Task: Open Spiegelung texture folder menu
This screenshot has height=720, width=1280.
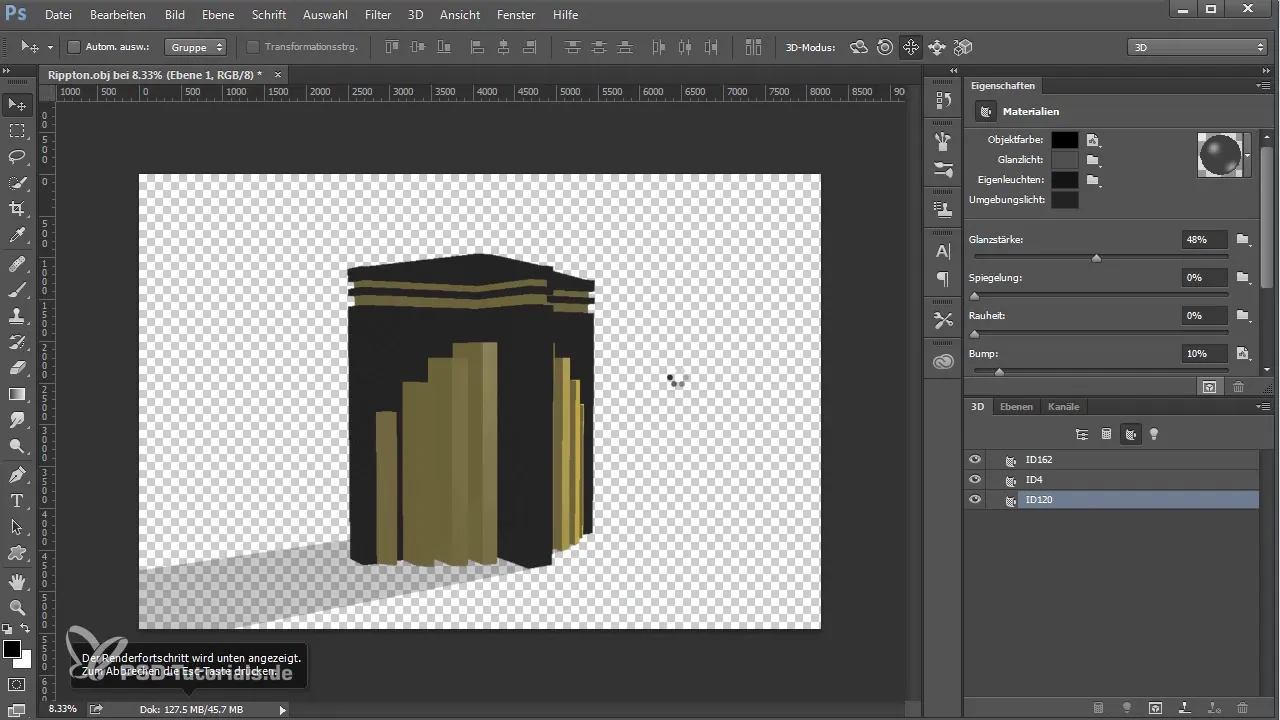Action: pyautogui.click(x=1243, y=278)
